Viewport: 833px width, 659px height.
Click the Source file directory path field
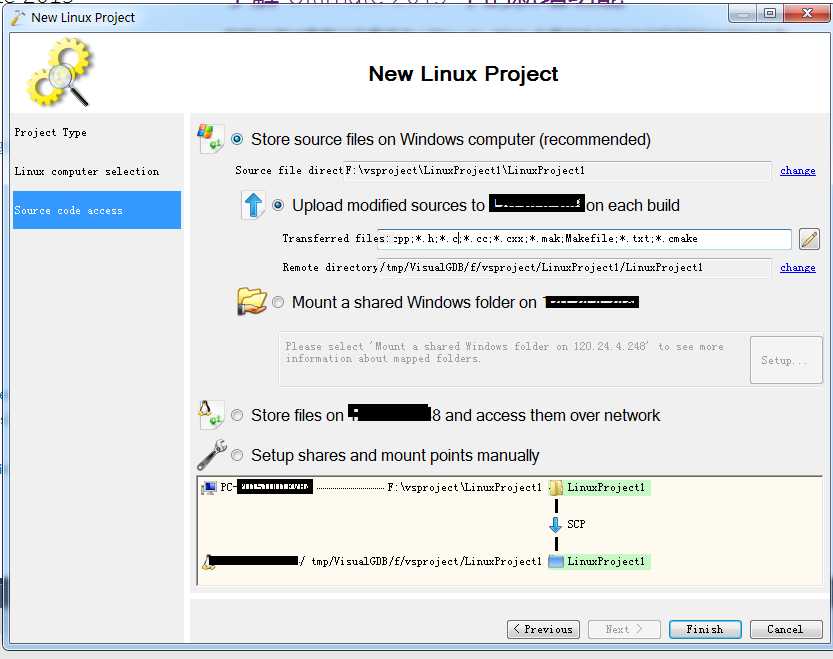(558, 171)
